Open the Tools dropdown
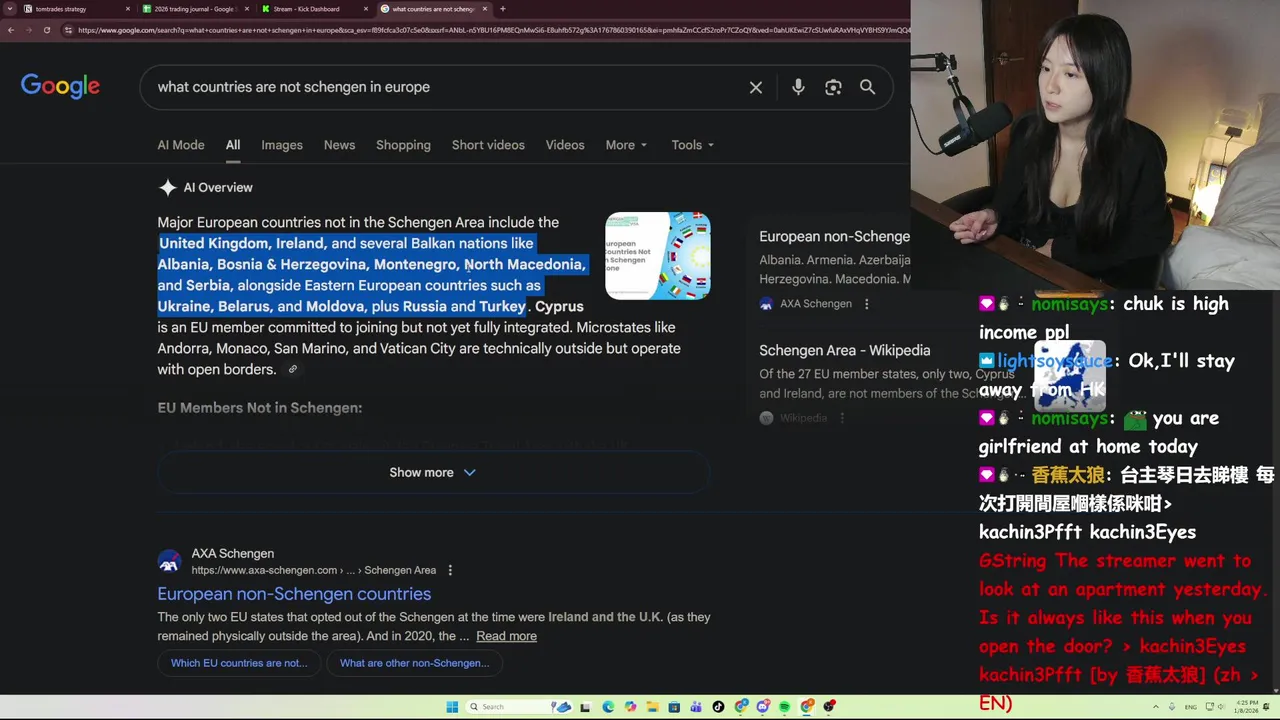Screen dimensions: 1280x720 click(x=692, y=145)
